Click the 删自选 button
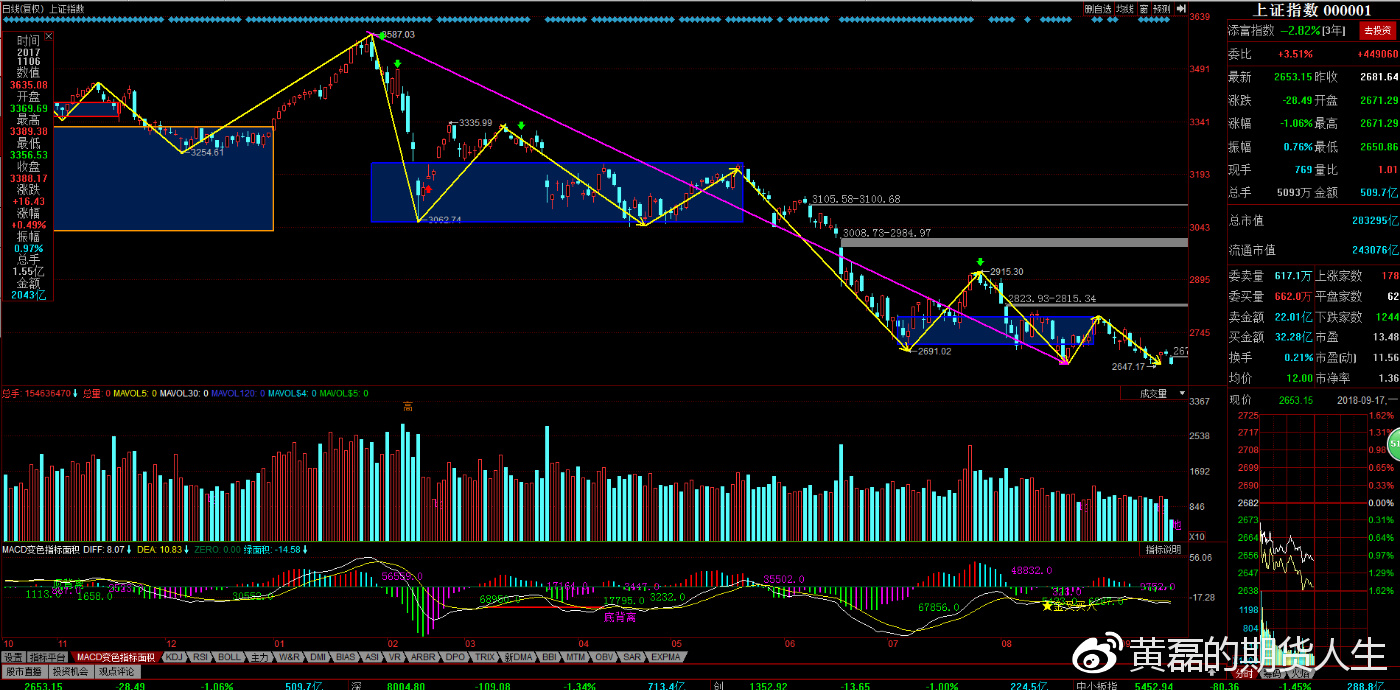 click(1097, 8)
